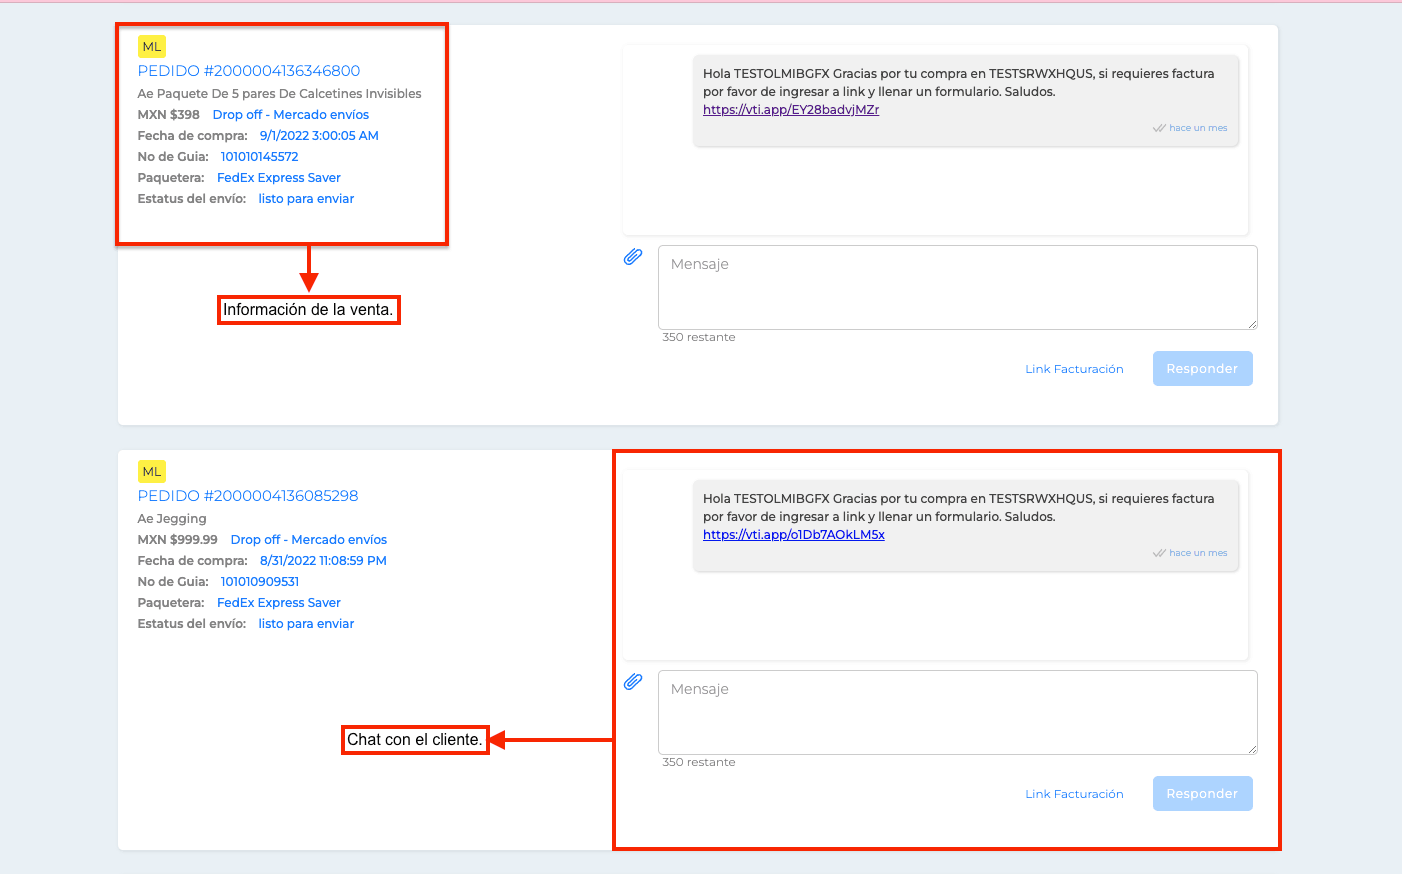Open order PEDIDO #2000004136346800

[249, 71]
